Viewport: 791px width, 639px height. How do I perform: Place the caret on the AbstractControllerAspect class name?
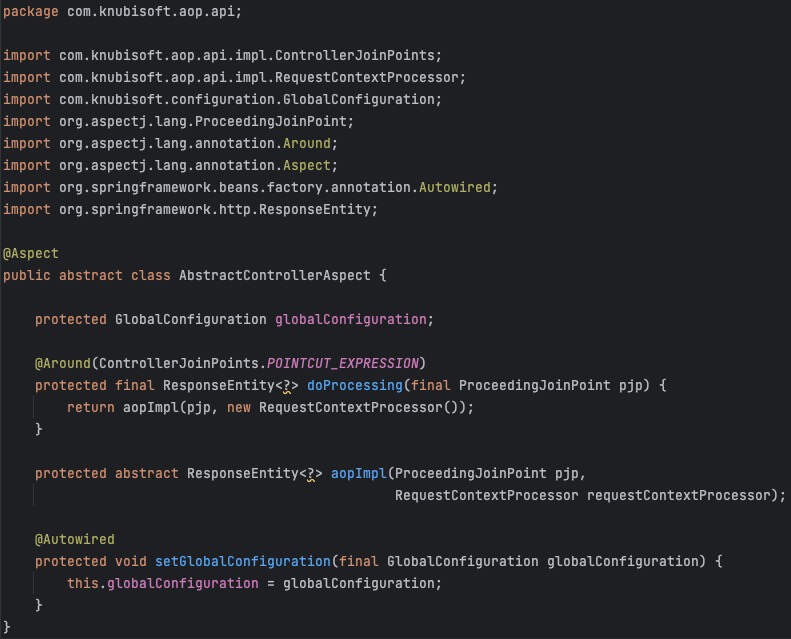pyautogui.click(x=274, y=275)
